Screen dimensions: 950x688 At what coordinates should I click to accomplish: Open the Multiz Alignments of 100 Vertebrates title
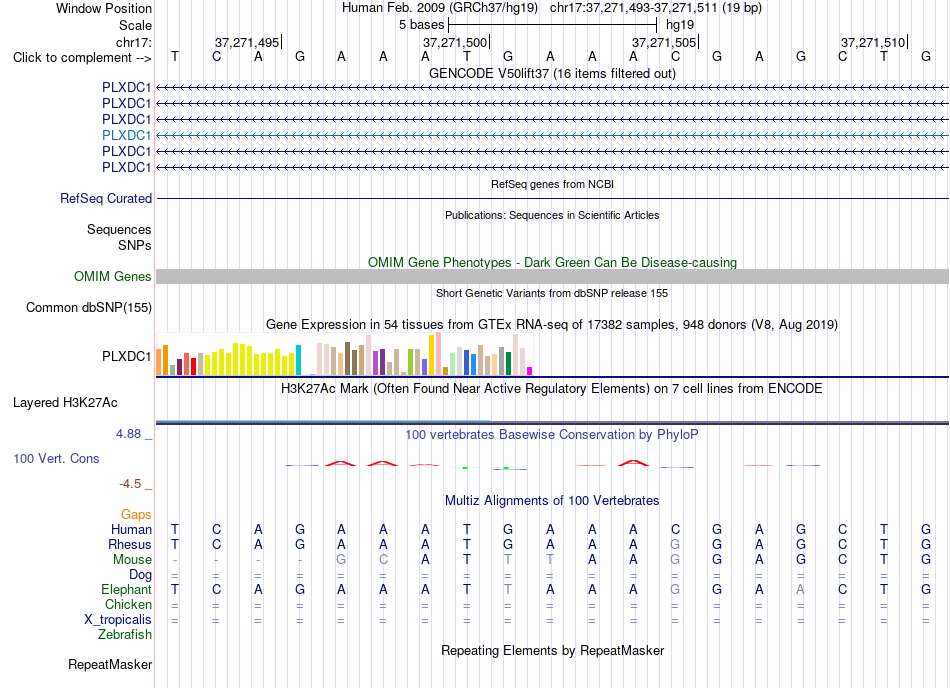(552, 500)
